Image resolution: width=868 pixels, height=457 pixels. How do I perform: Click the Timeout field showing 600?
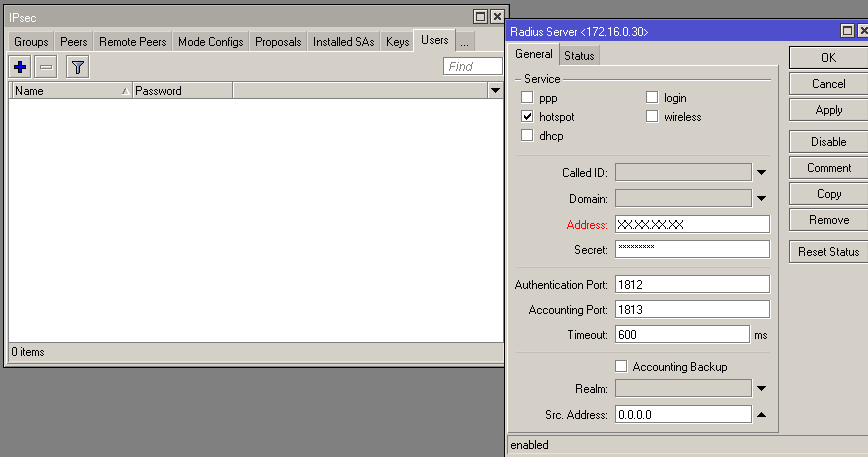(682, 334)
